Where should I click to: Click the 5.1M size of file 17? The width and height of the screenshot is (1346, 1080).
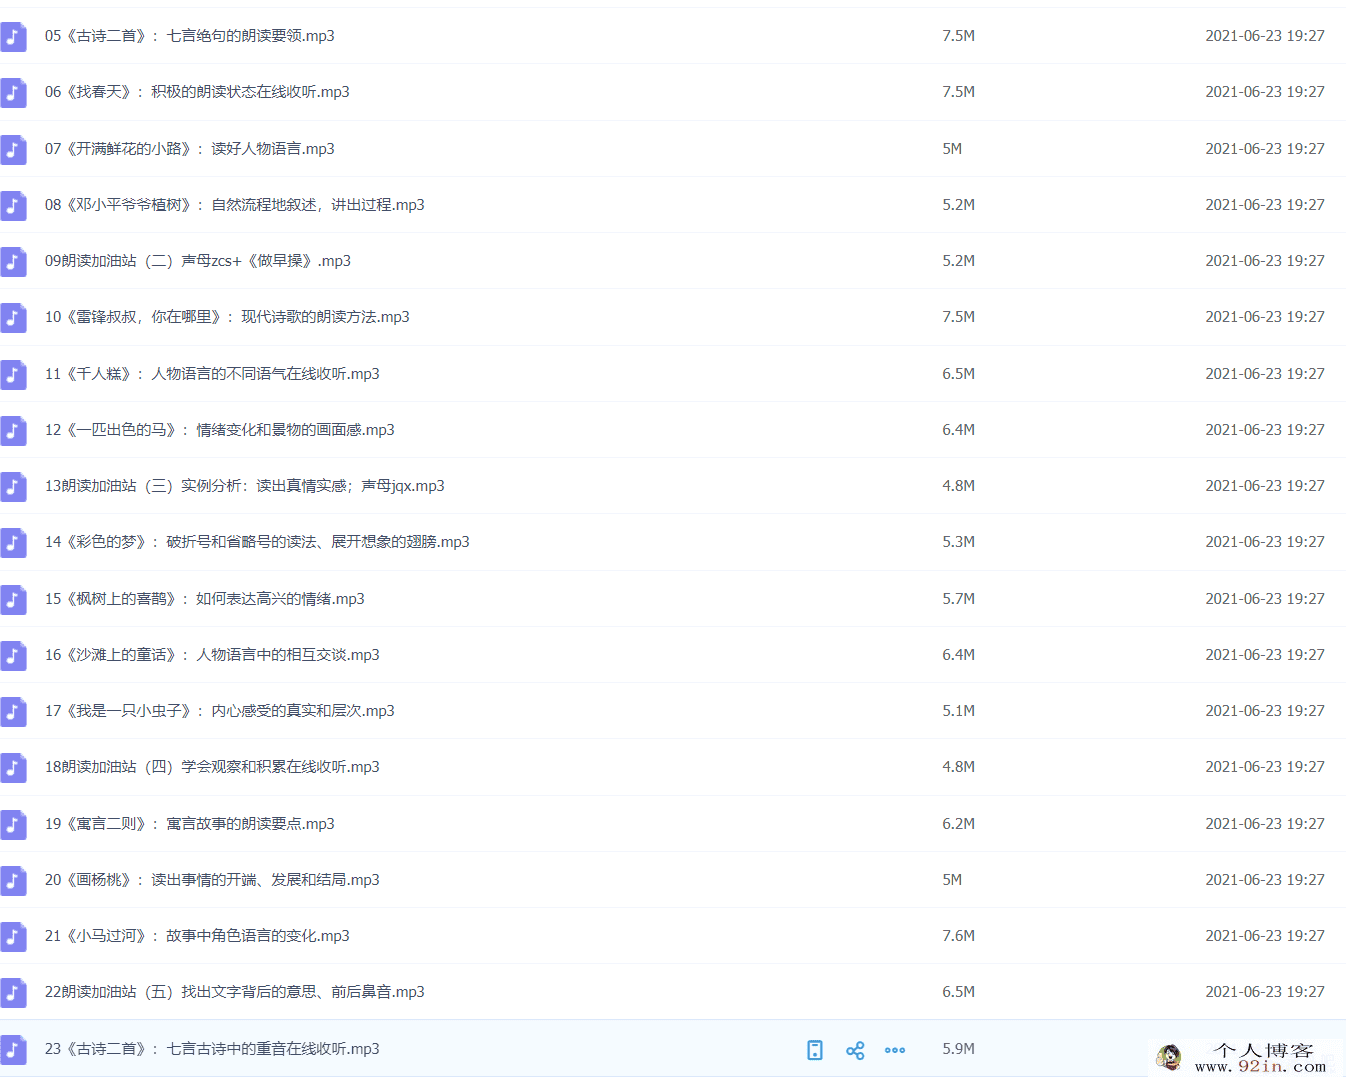(958, 711)
